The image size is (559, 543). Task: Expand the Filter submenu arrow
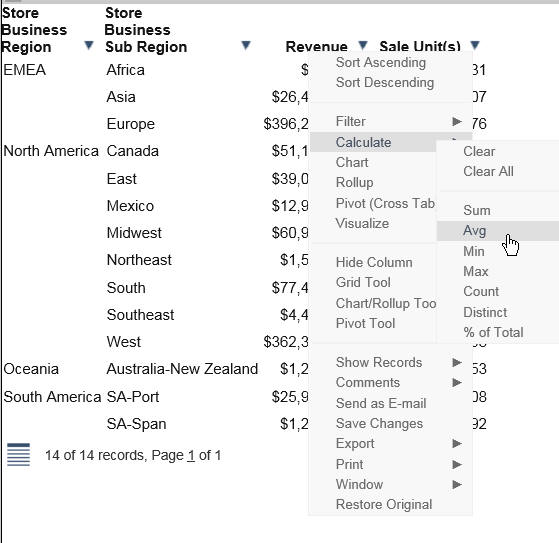(x=457, y=122)
